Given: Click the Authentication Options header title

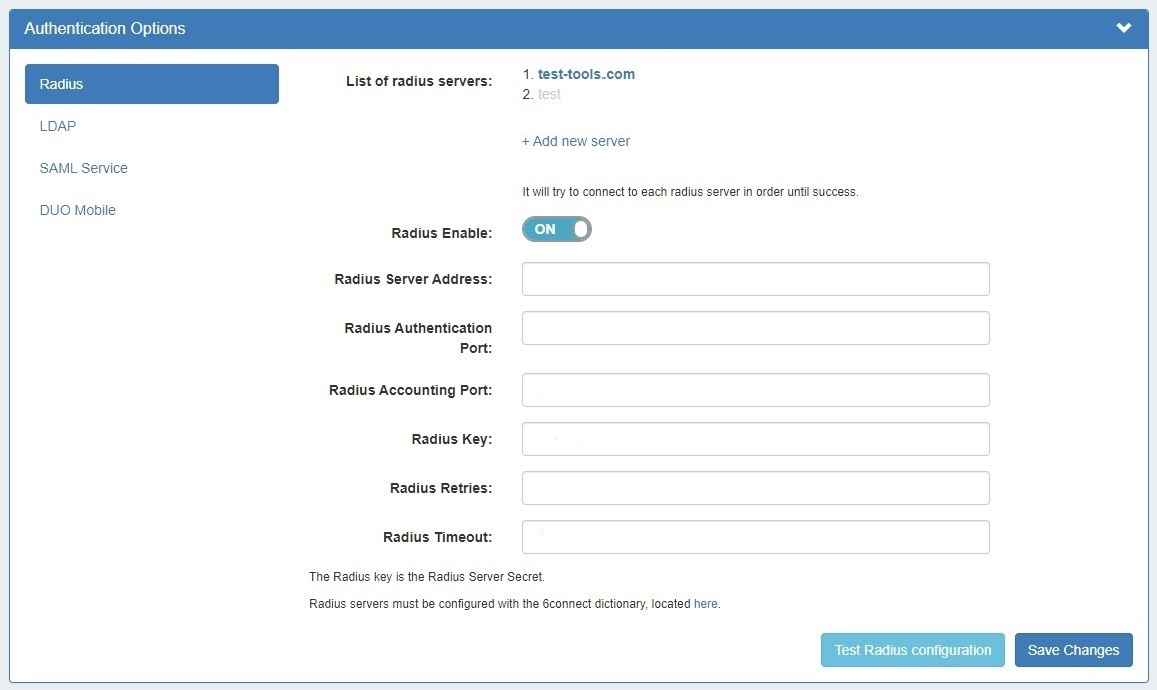Looking at the screenshot, I should 105,28.
